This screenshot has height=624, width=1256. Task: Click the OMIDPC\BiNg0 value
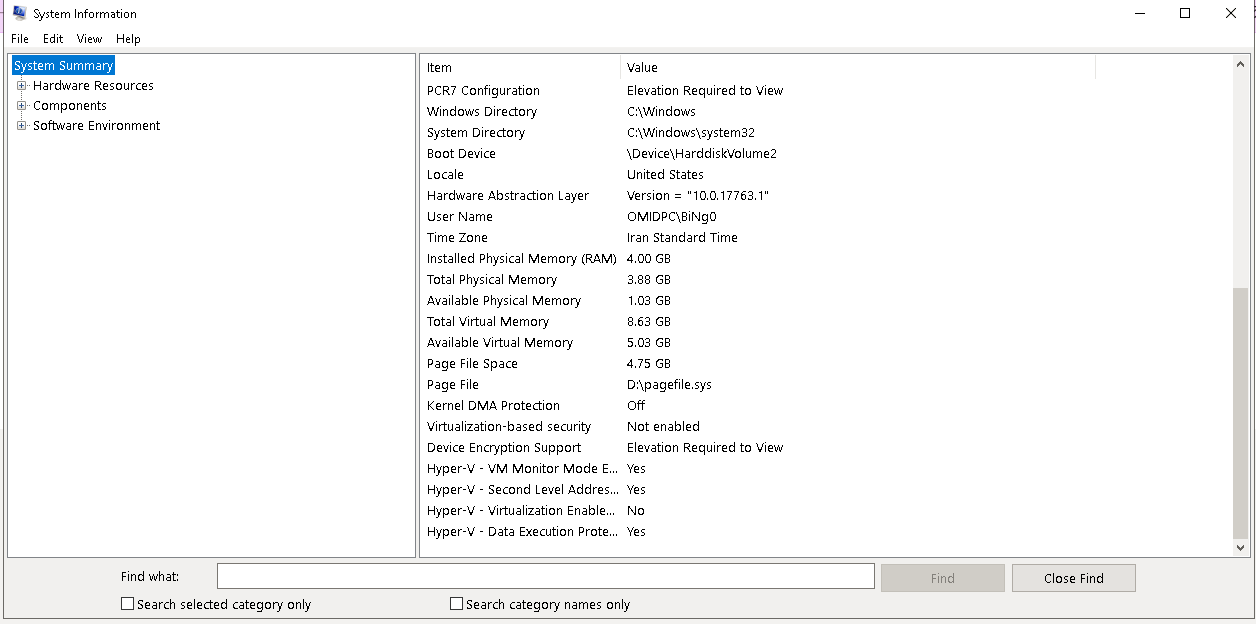671,217
